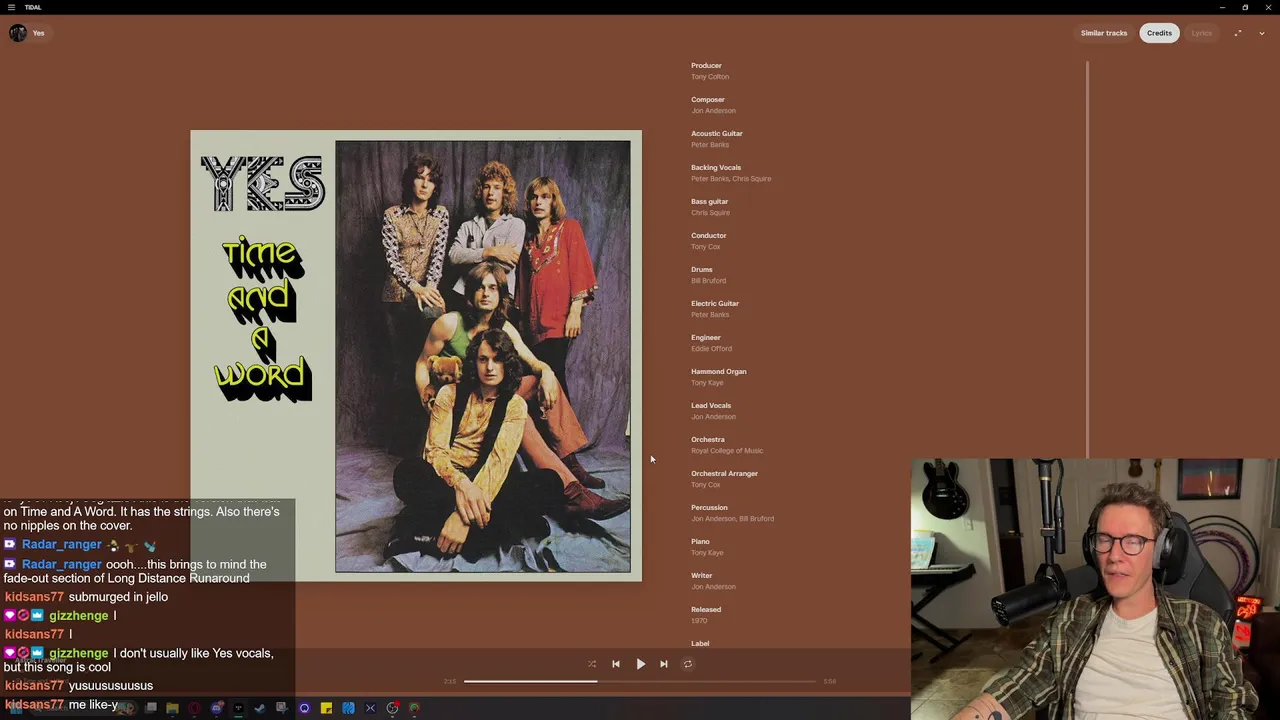Skip to the previous track
Image resolution: width=1280 pixels, height=720 pixels.
tap(616, 664)
